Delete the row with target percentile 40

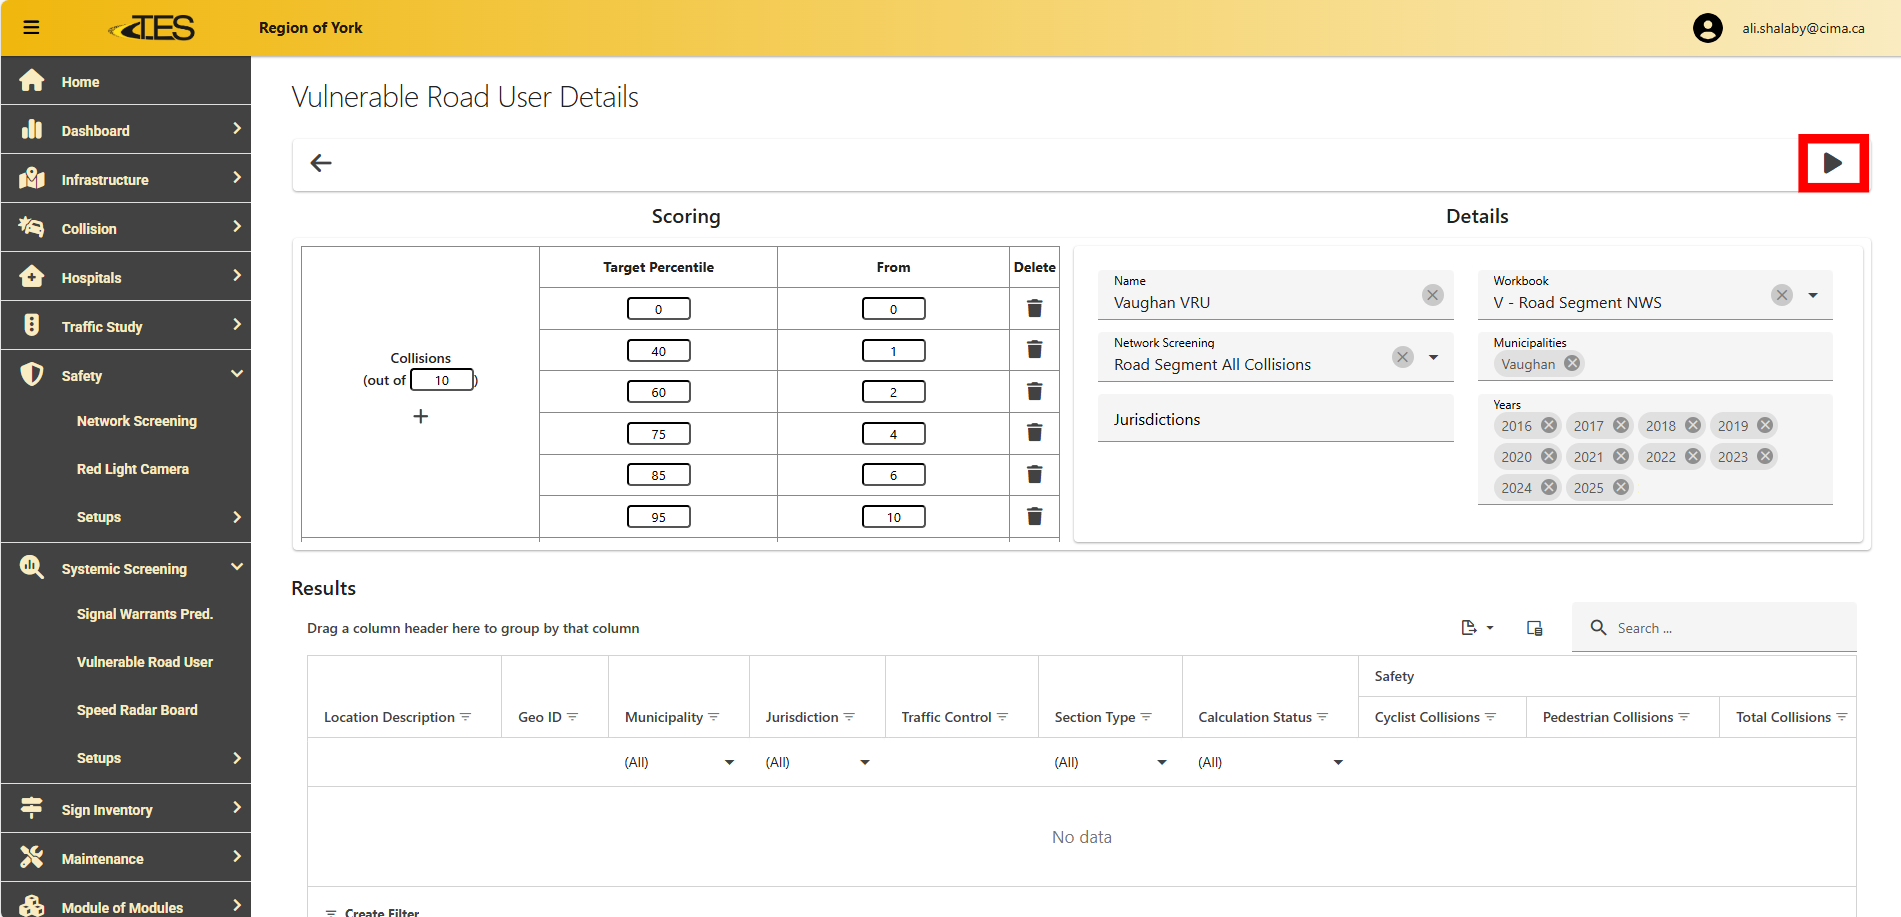tap(1034, 350)
